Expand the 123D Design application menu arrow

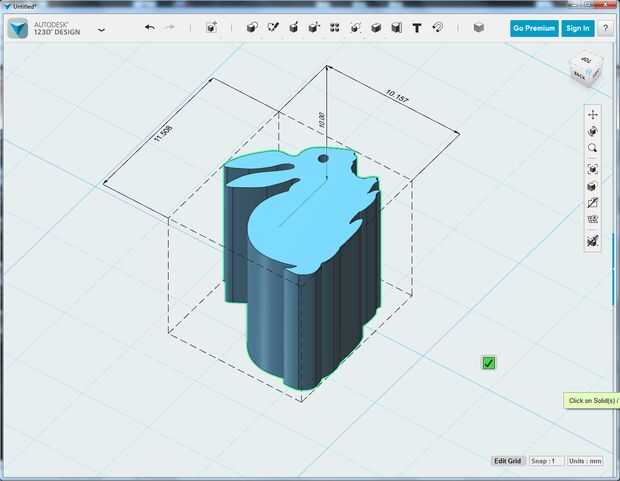tap(101, 30)
